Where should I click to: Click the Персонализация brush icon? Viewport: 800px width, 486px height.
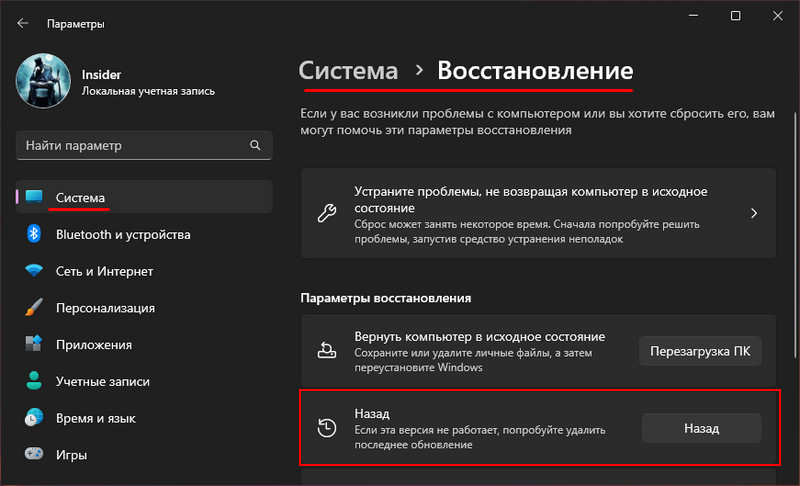click(x=34, y=307)
